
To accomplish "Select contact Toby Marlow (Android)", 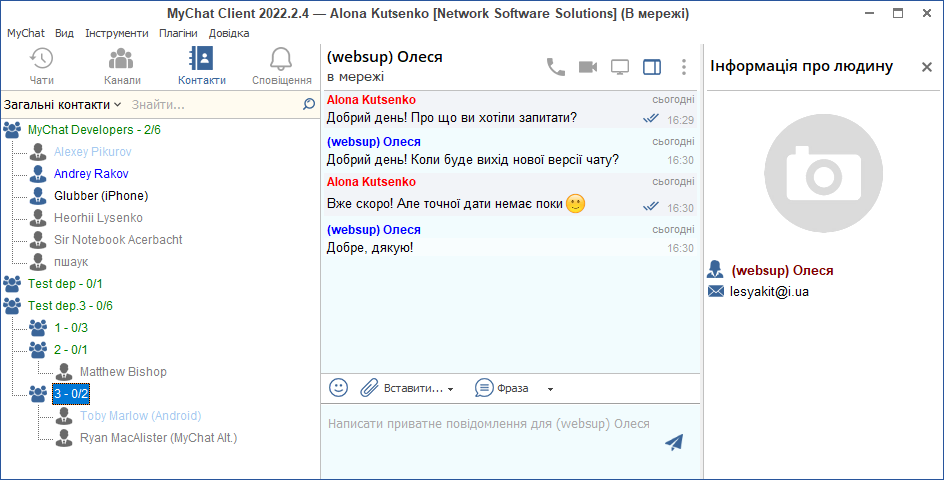I will tap(140, 416).
